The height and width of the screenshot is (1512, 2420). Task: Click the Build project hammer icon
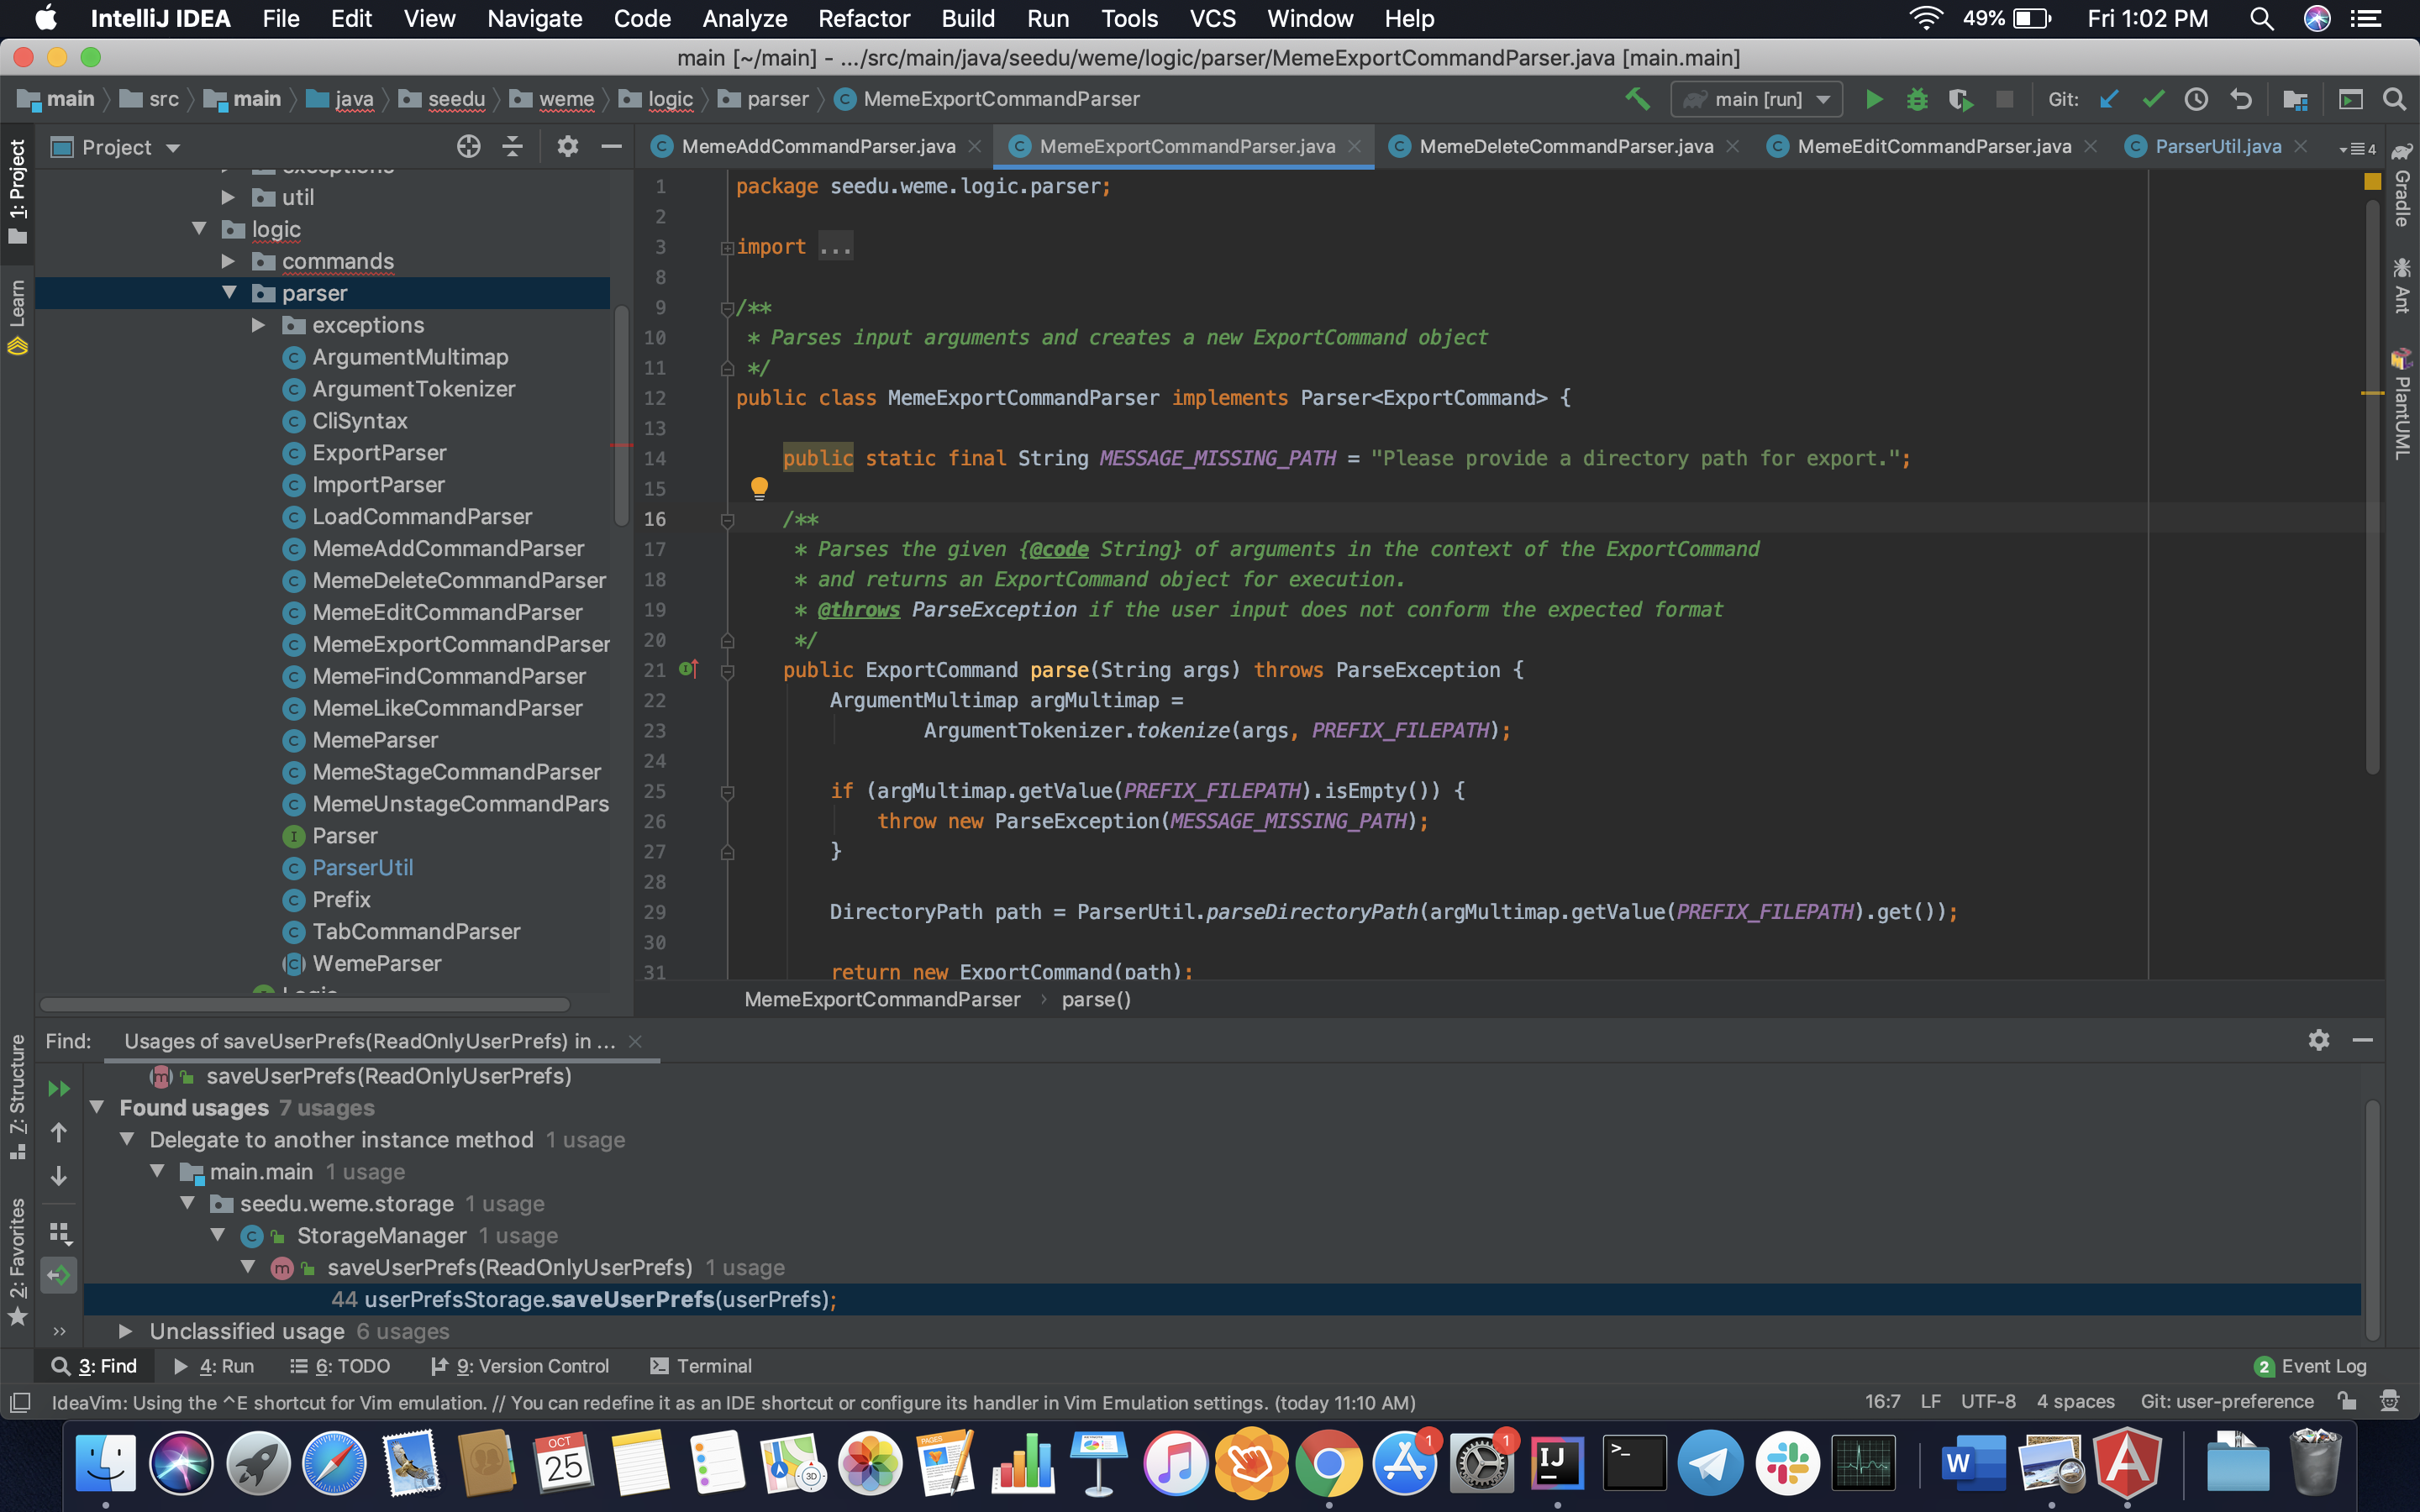pyautogui.click(x=1637, y=99)
